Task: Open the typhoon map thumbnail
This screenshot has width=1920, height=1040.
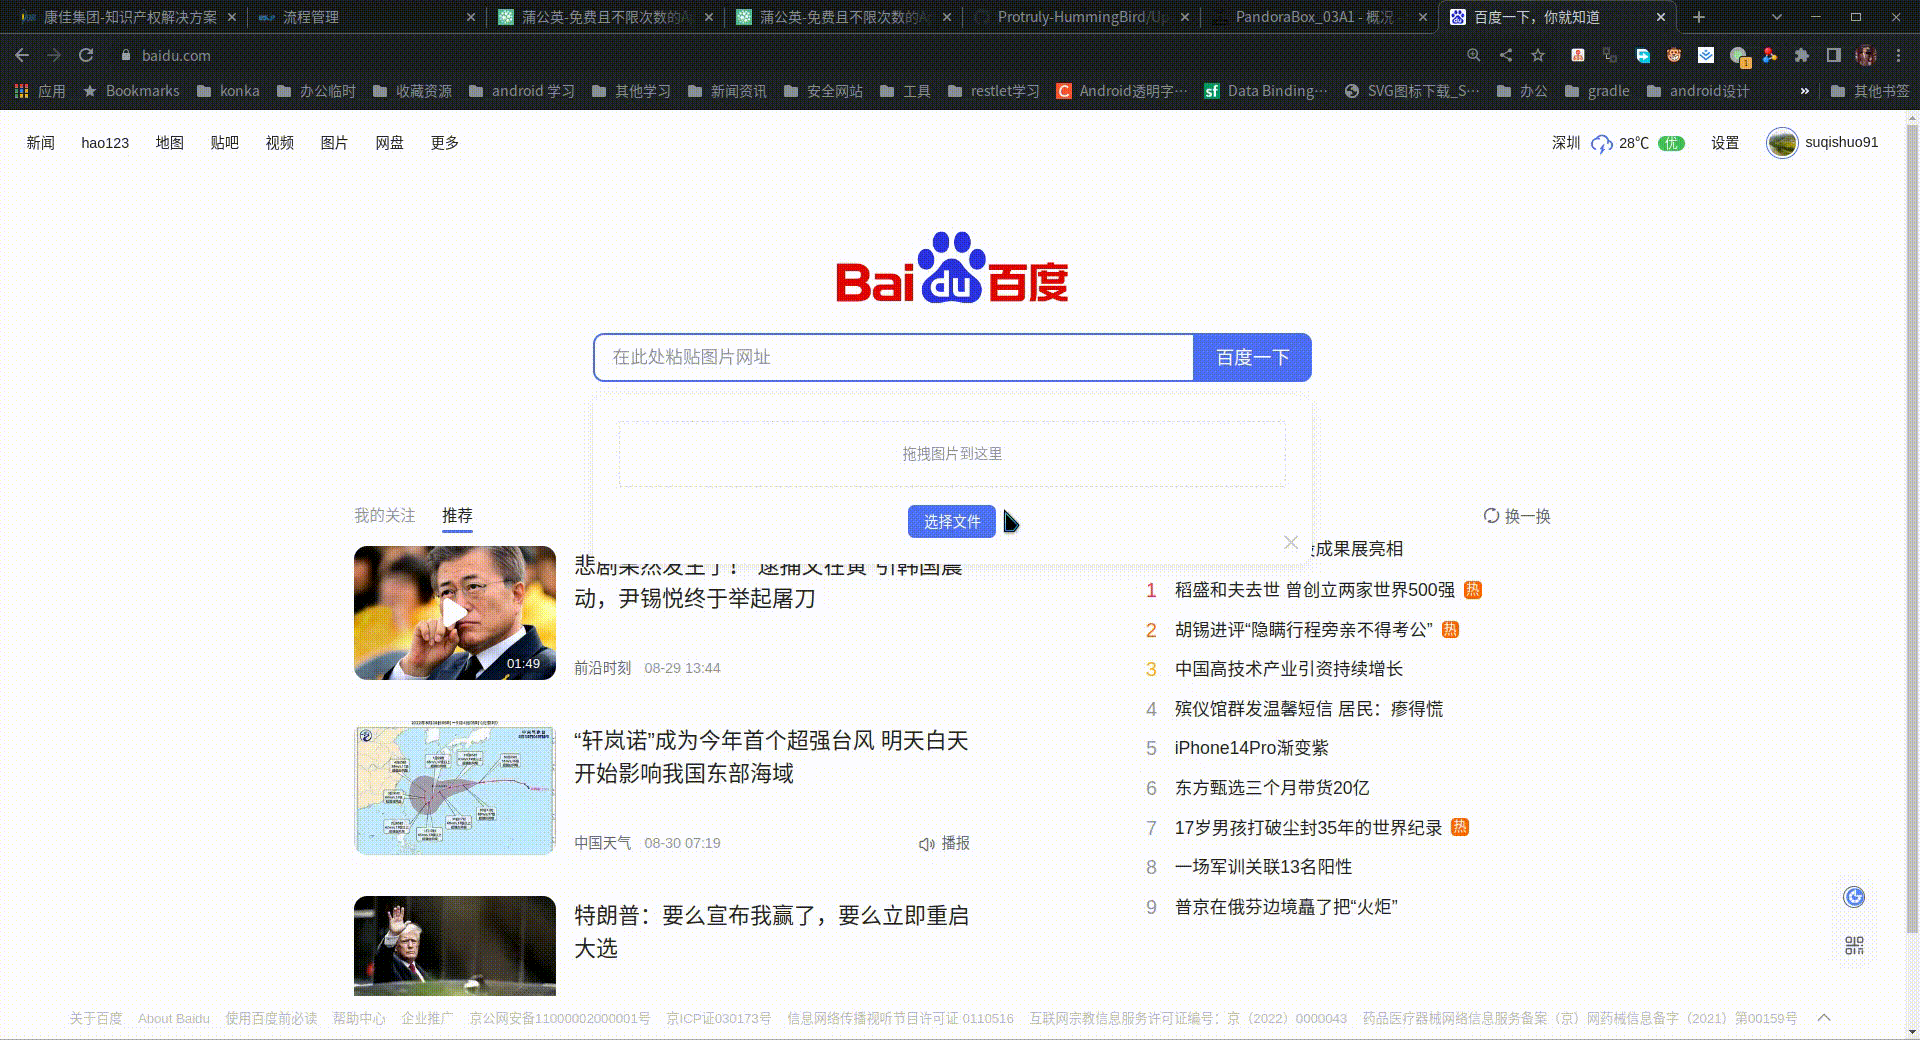Action: [x=455, y=788]
